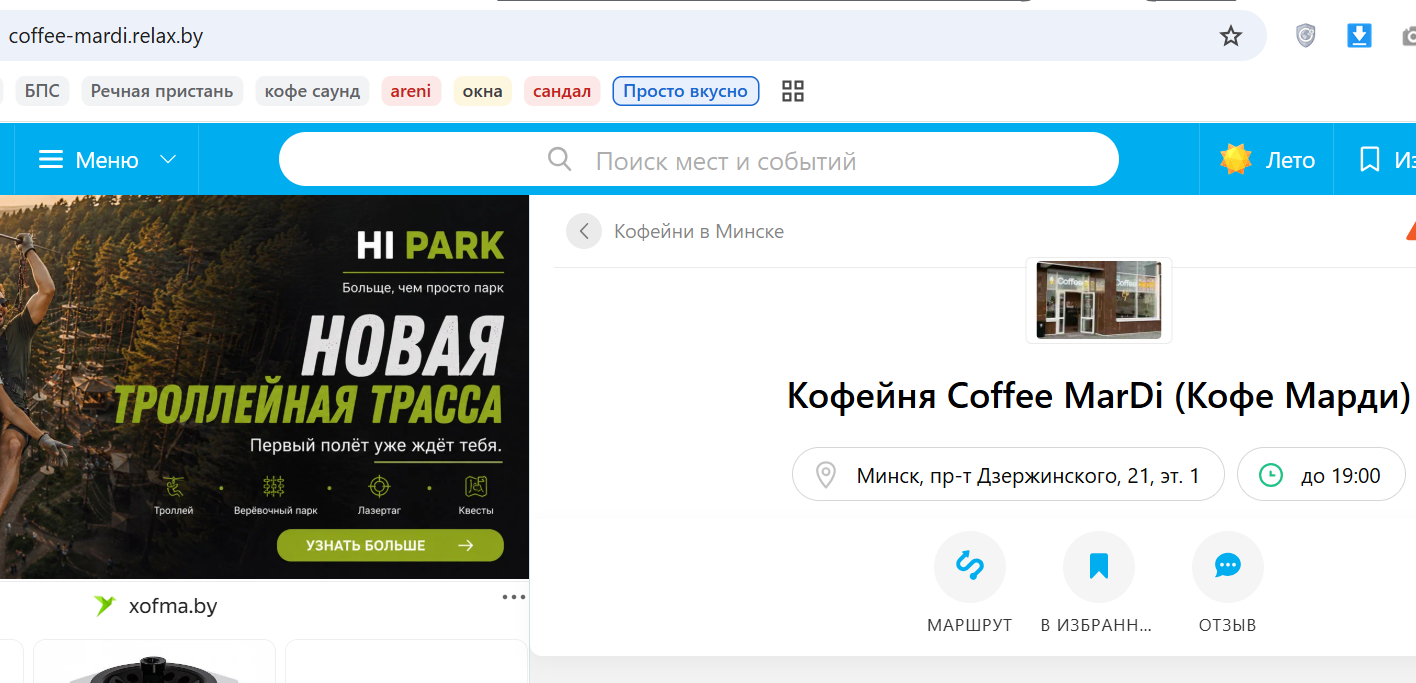
Task: Bookmark this page with the star icon
Action: pos(1230,37)
